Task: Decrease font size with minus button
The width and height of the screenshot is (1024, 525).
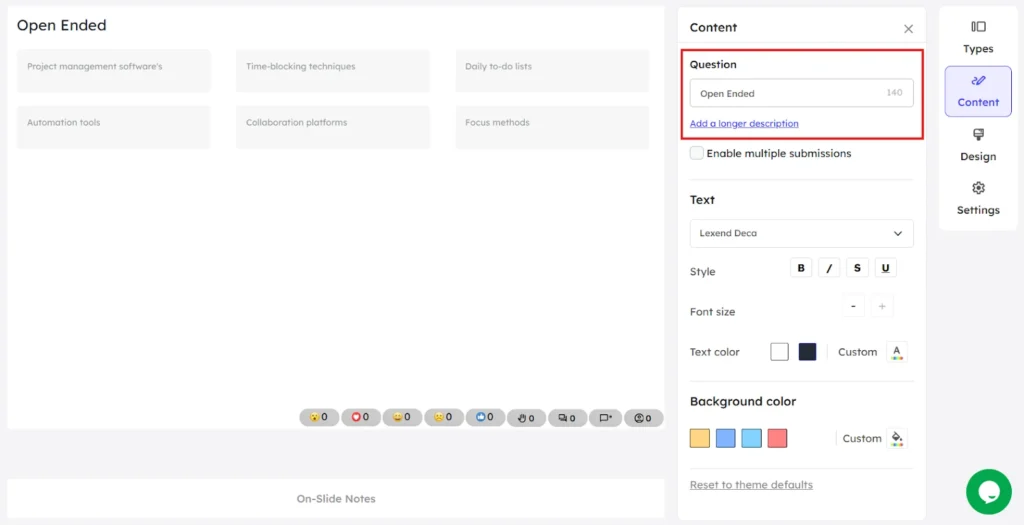Action: 853,306
